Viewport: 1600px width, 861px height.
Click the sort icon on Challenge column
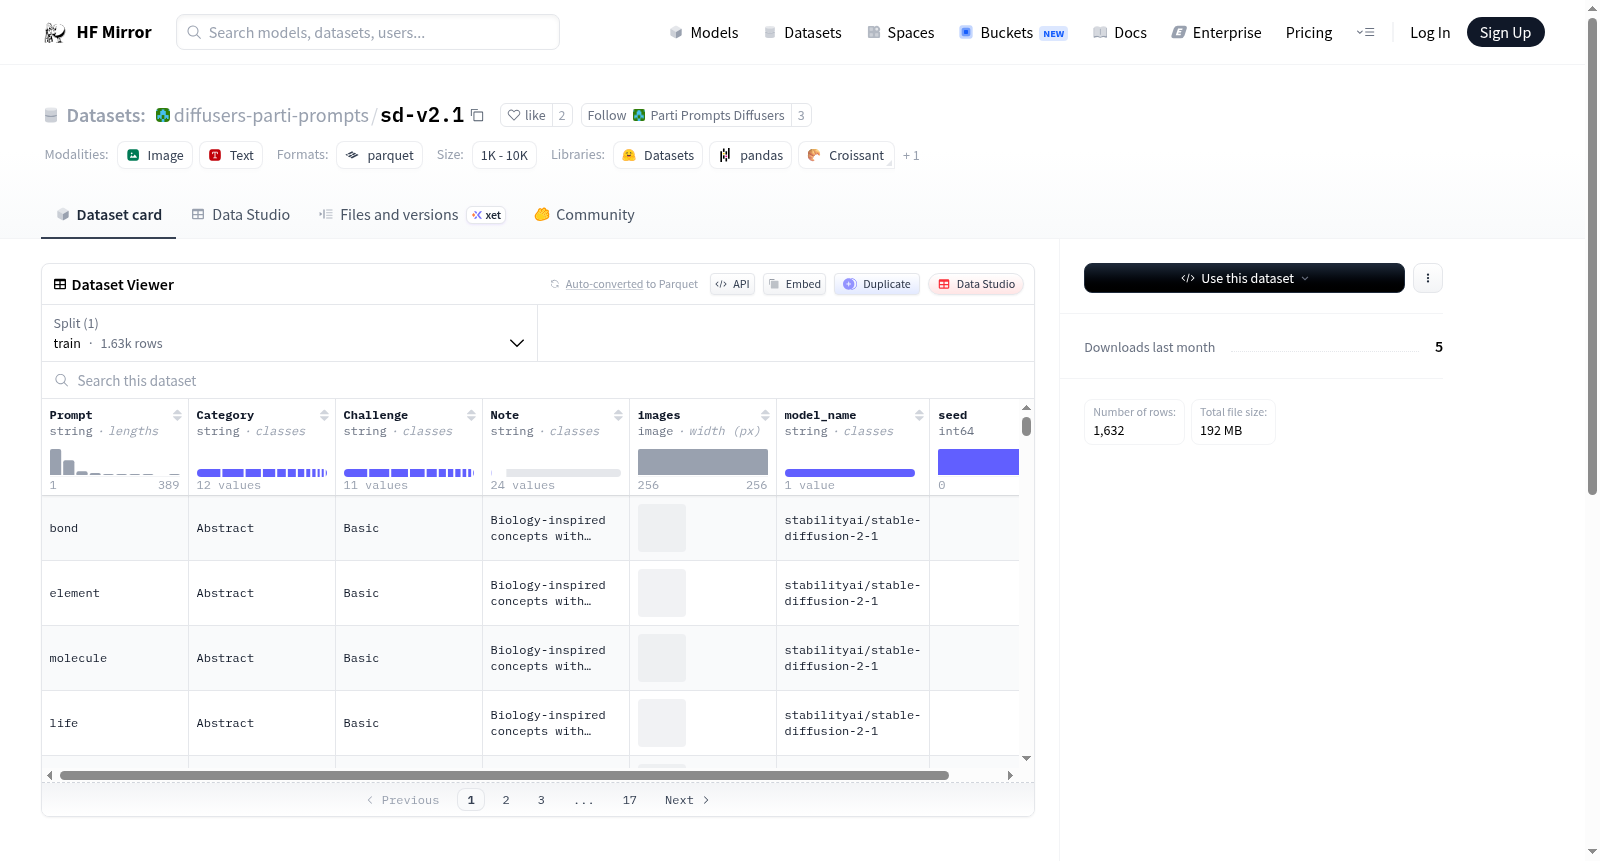471,415
